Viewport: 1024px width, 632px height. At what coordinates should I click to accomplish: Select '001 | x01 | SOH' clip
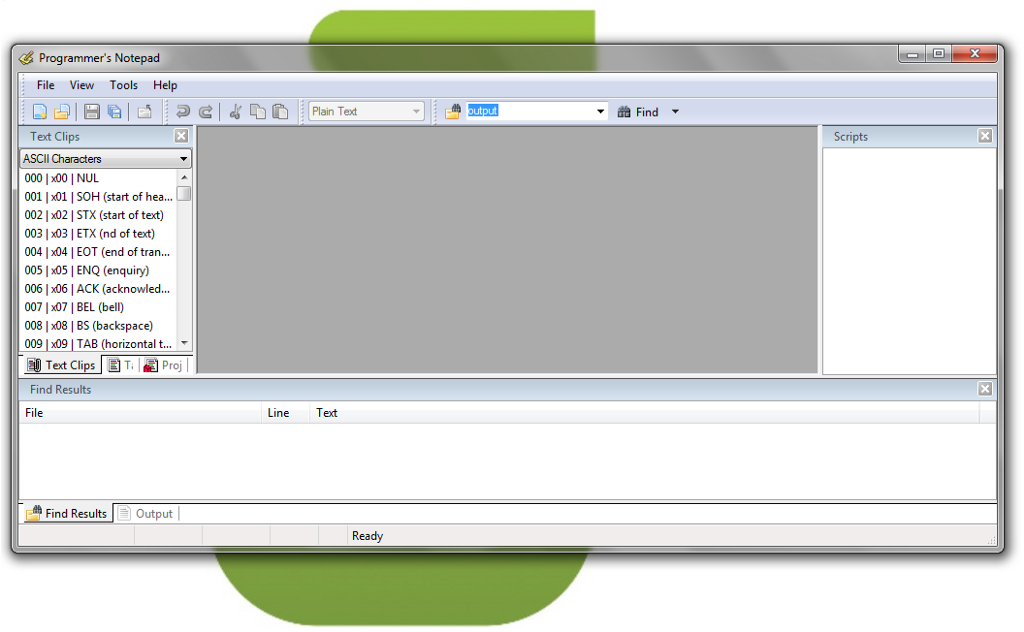pos(99,197)
